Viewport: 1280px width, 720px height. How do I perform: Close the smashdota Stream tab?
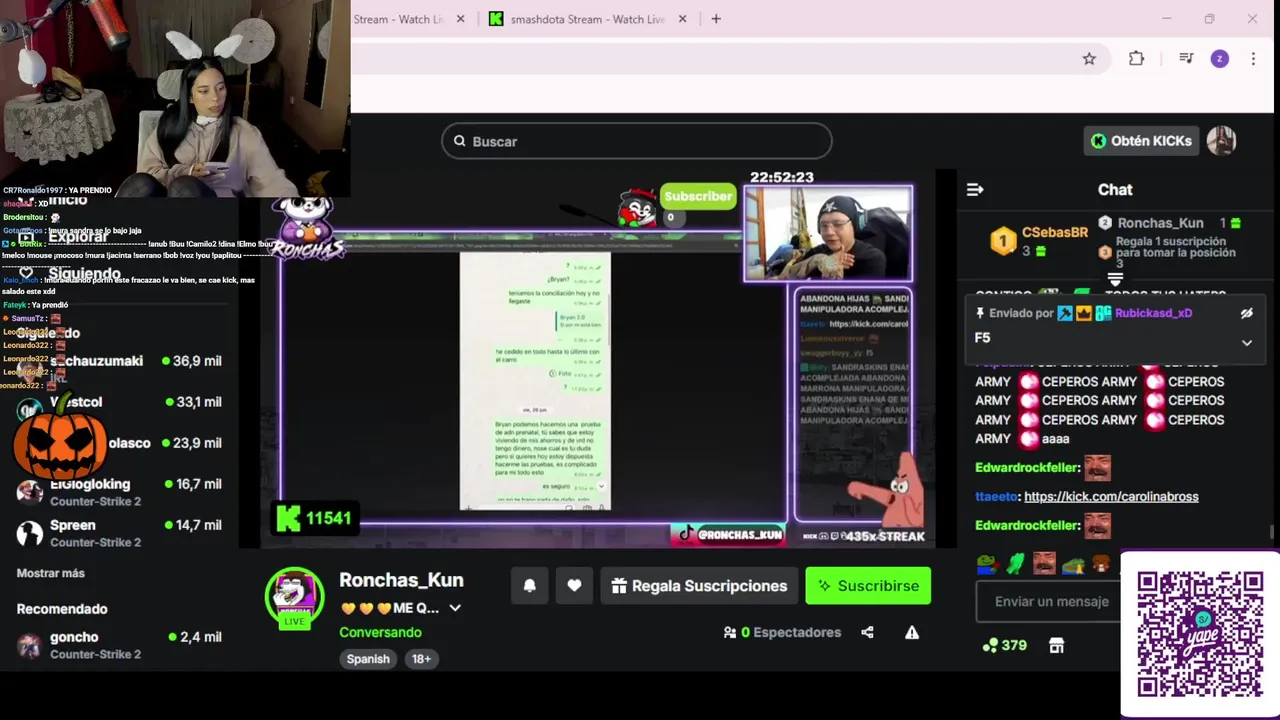pos(682,19)
